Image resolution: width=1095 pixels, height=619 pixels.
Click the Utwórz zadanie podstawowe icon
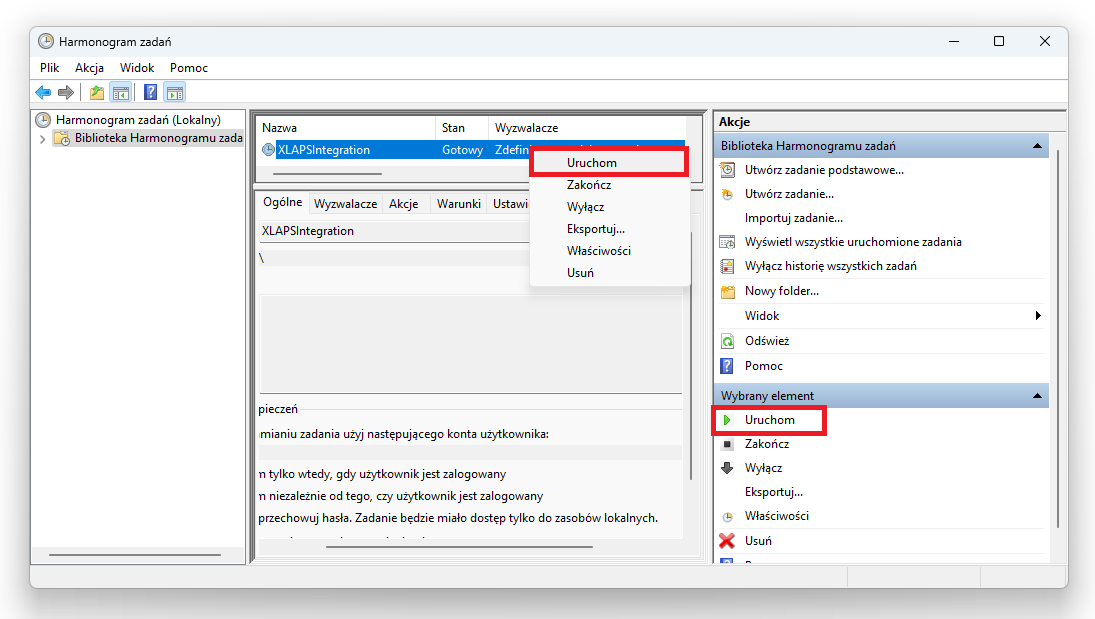click(x=727, y=170)
